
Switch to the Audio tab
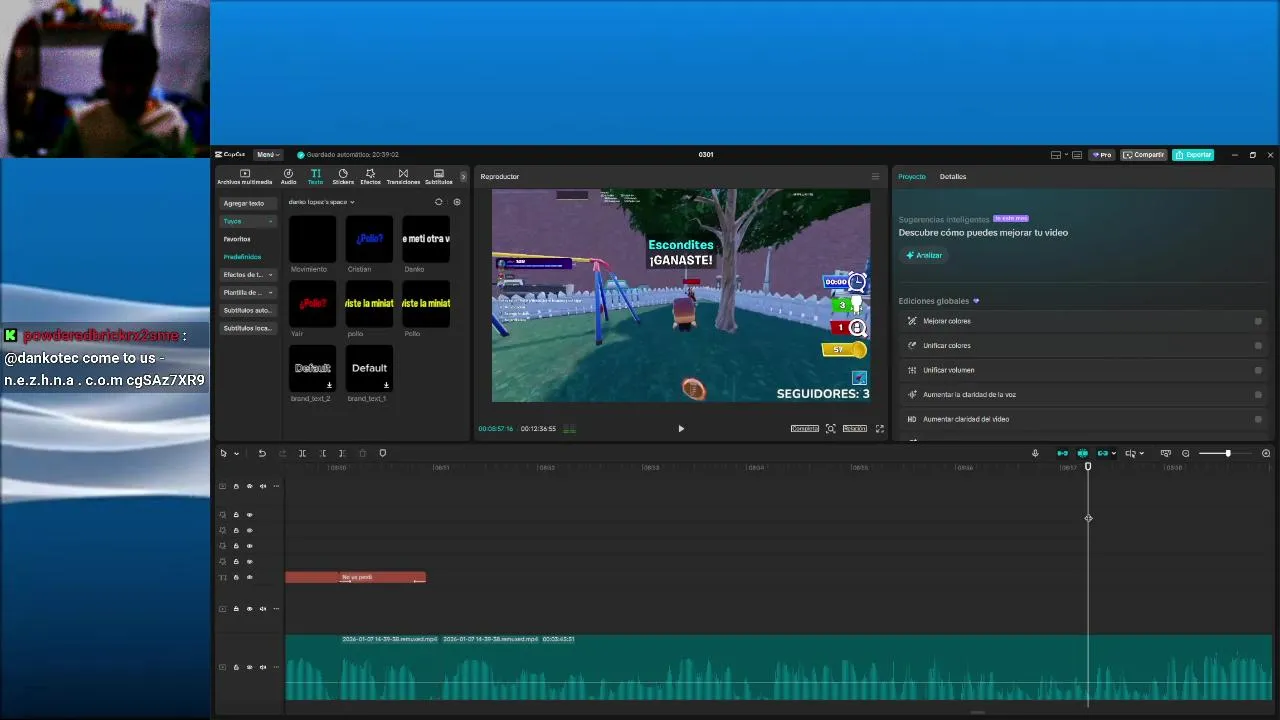pos(288,177)
